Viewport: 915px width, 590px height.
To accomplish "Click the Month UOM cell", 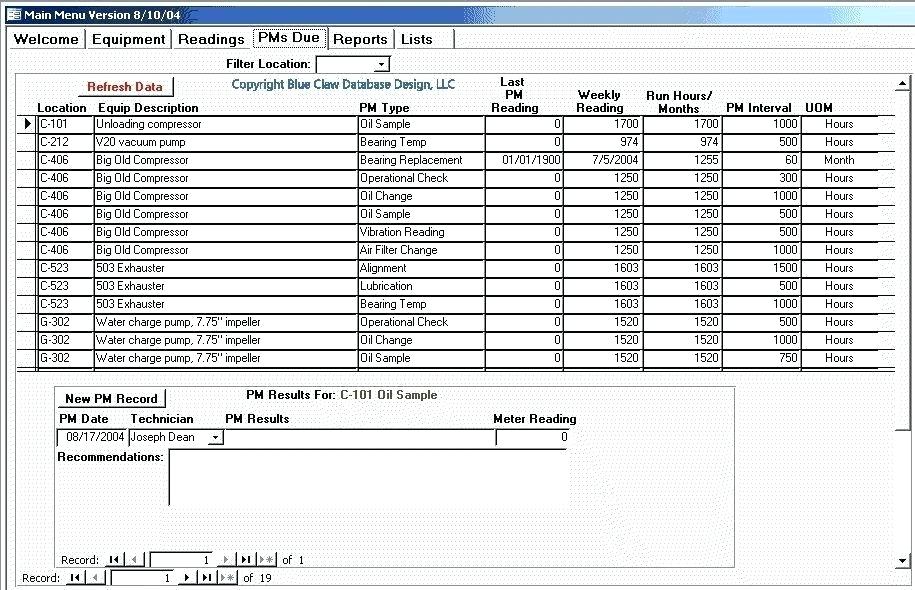I will coord(839,160).
